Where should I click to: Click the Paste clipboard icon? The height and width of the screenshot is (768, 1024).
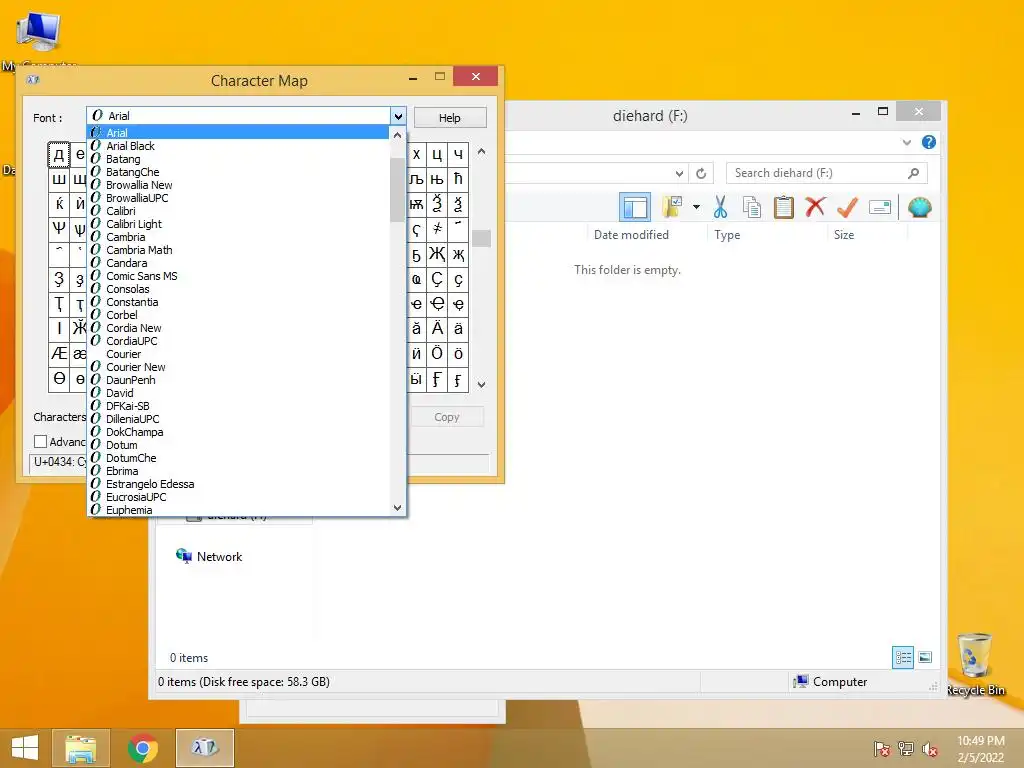[x=783, y=208]
